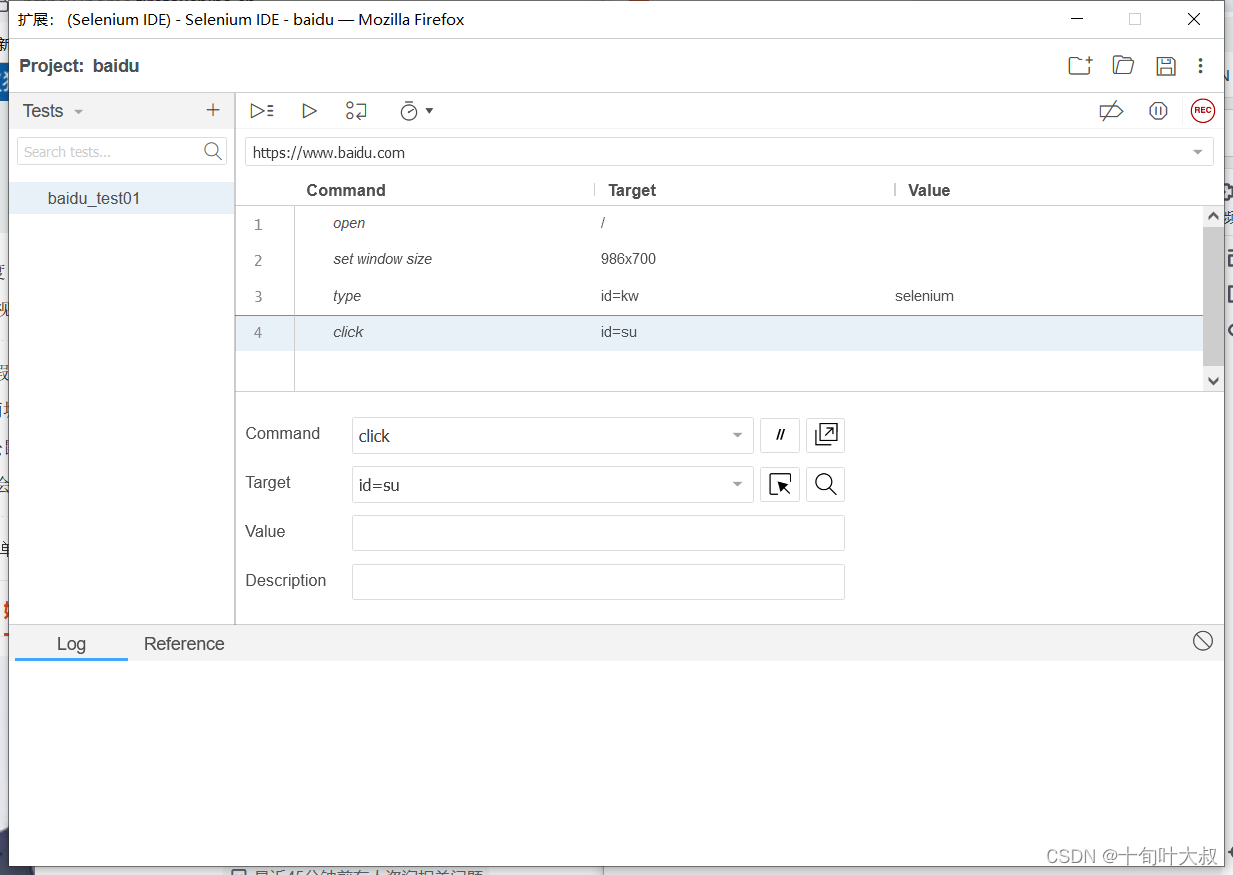The width and height of the screenshot is (1233, 875).
Task: Click the step over current command icon
Action: pos(356,111)
